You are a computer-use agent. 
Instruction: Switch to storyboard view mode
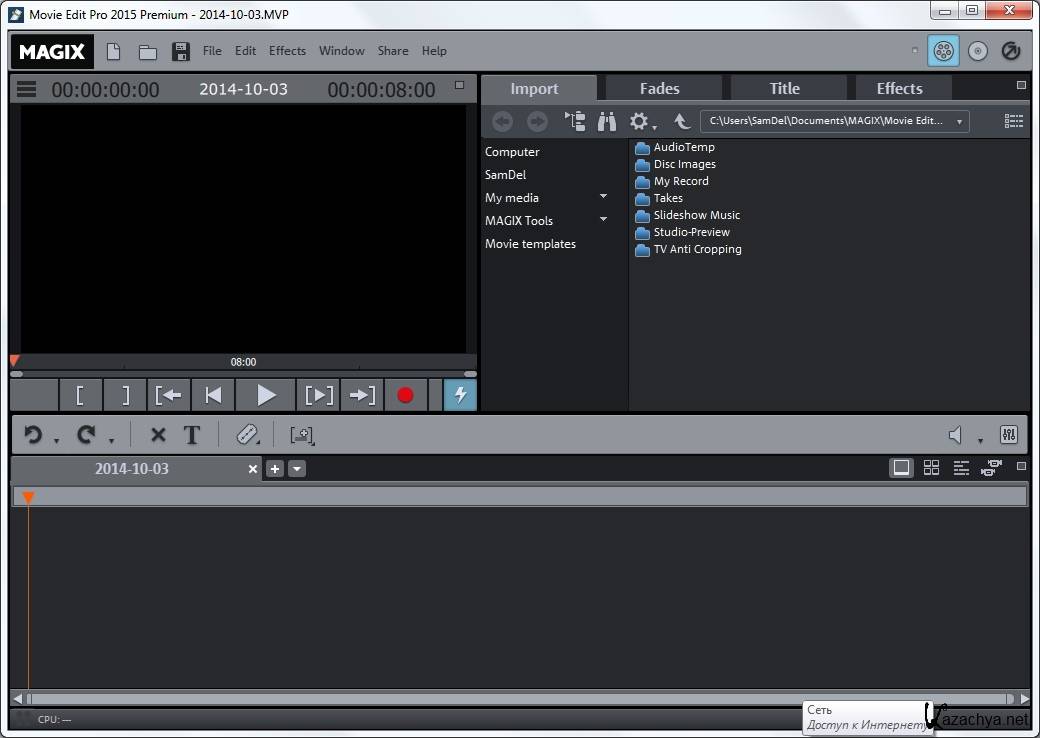902,468
